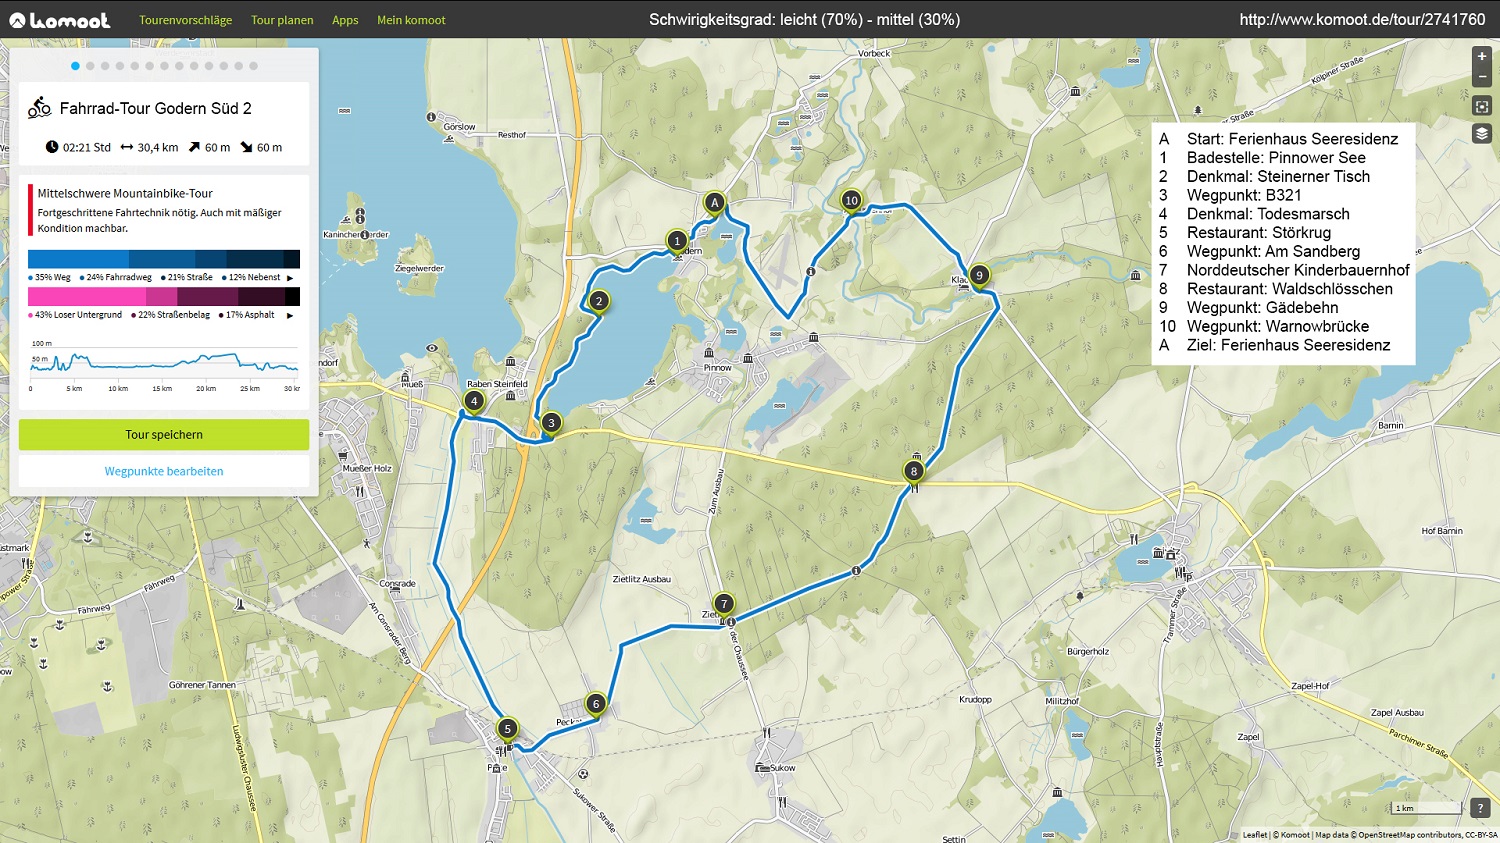Viewport: 1500px width, 843px height.
Task: Click Tour speichern button
Action: [164, 434]
